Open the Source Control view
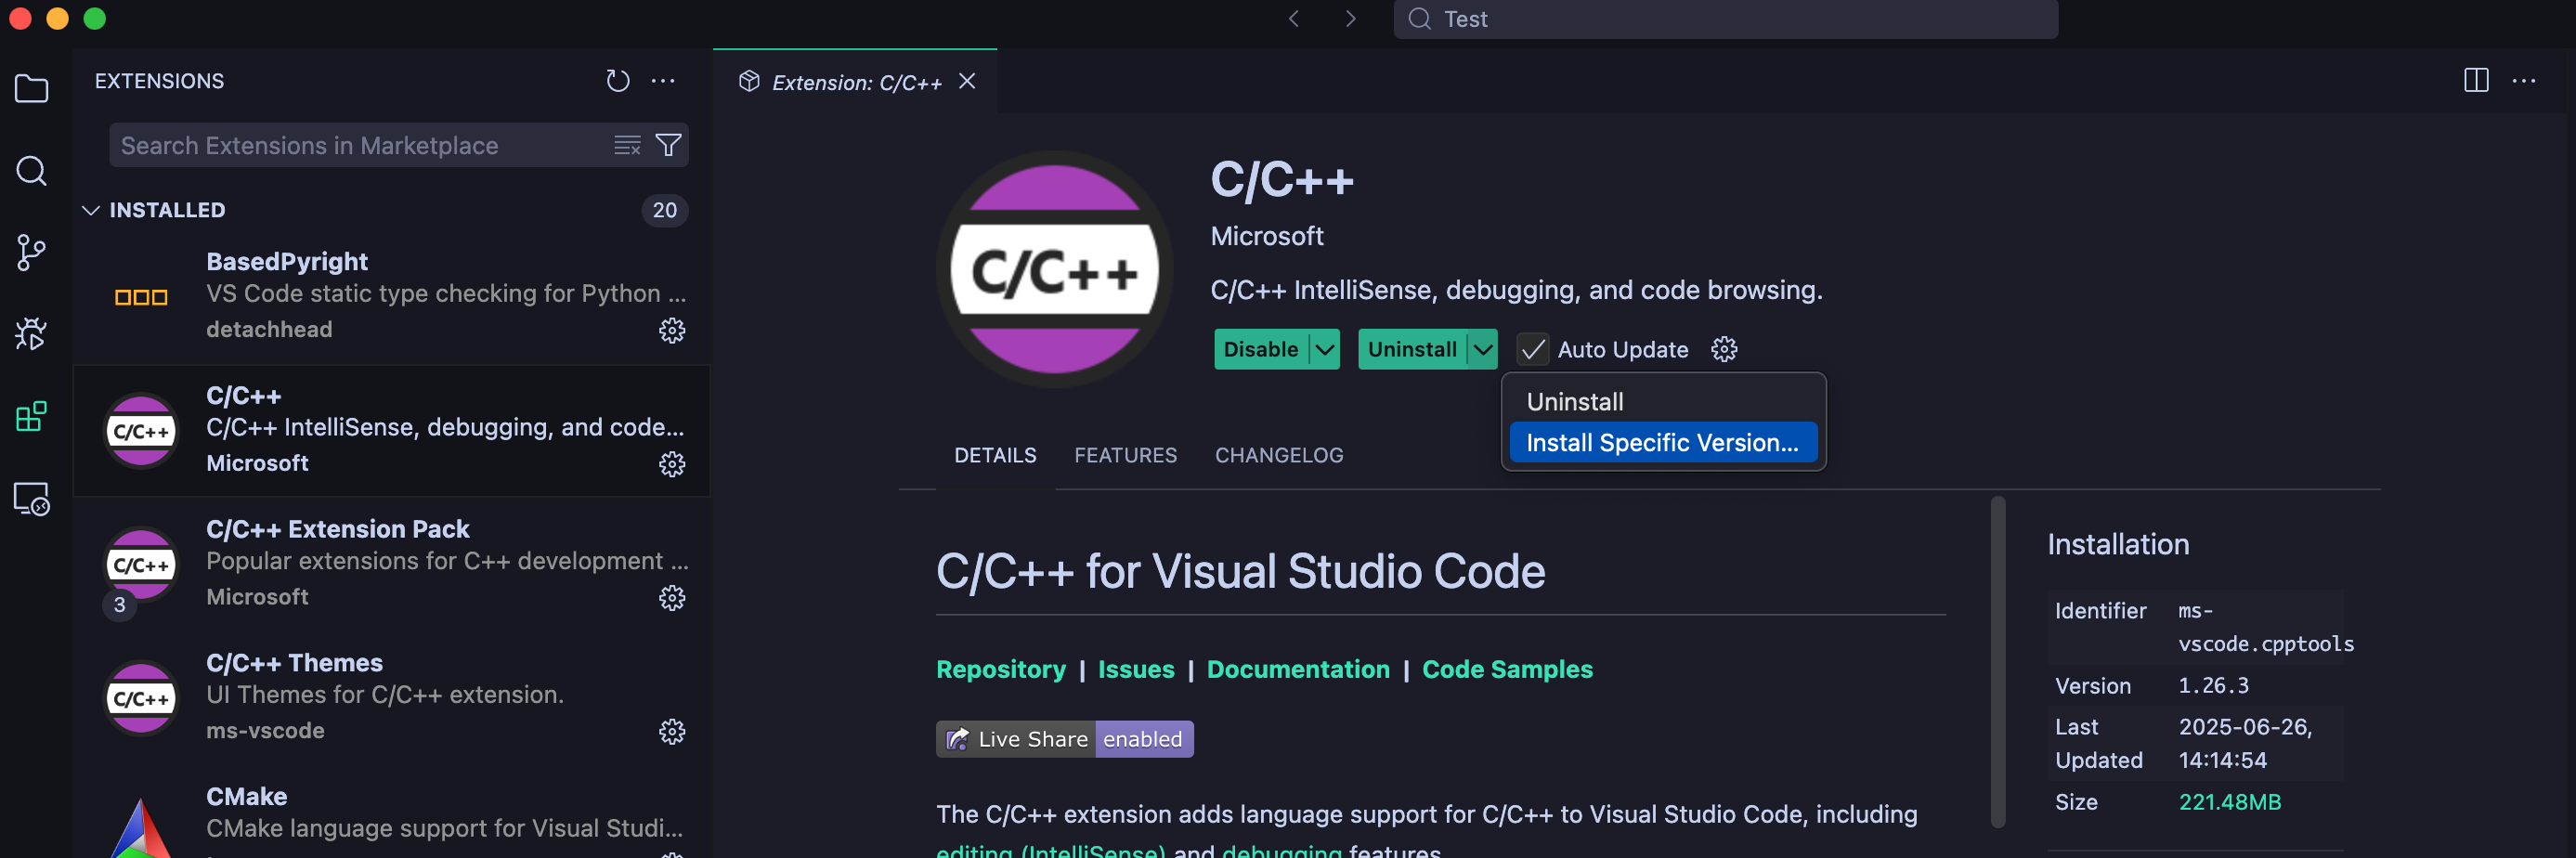2576x858 pixels. [x=31, y=253]
